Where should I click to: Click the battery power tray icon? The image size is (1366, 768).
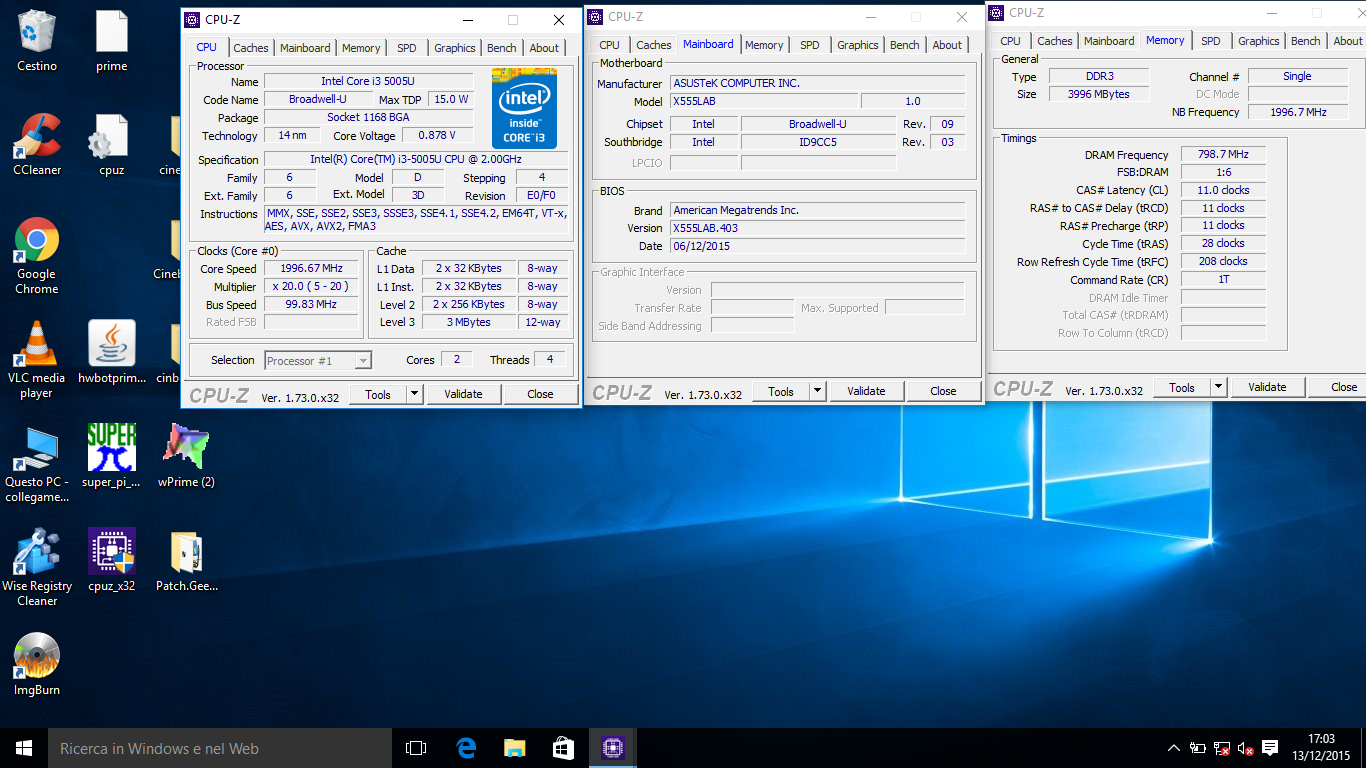(x=1198, y=748)
